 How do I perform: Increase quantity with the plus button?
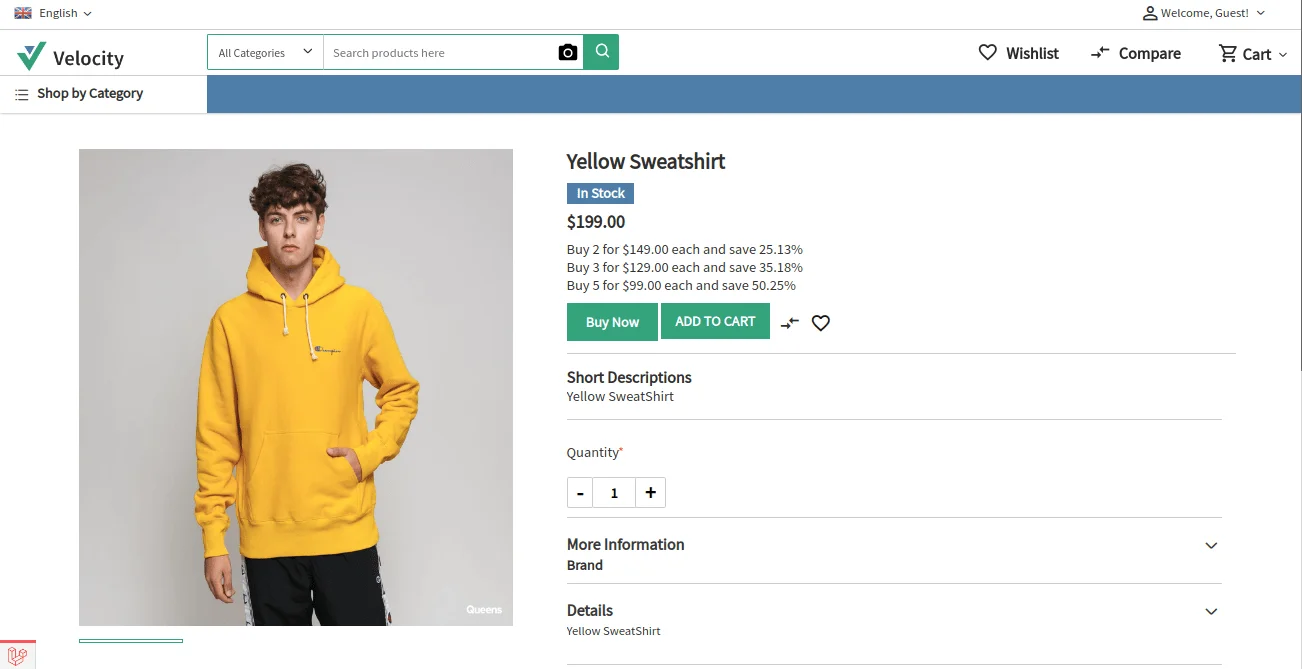click(x=650, y=492)
